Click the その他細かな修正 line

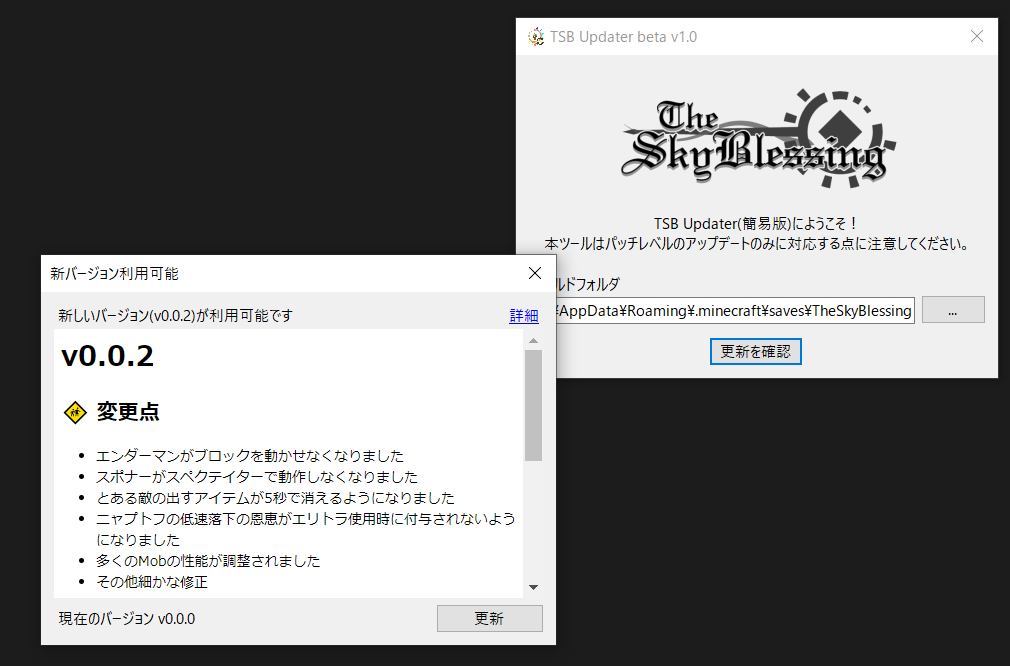(x=152, y=582)
